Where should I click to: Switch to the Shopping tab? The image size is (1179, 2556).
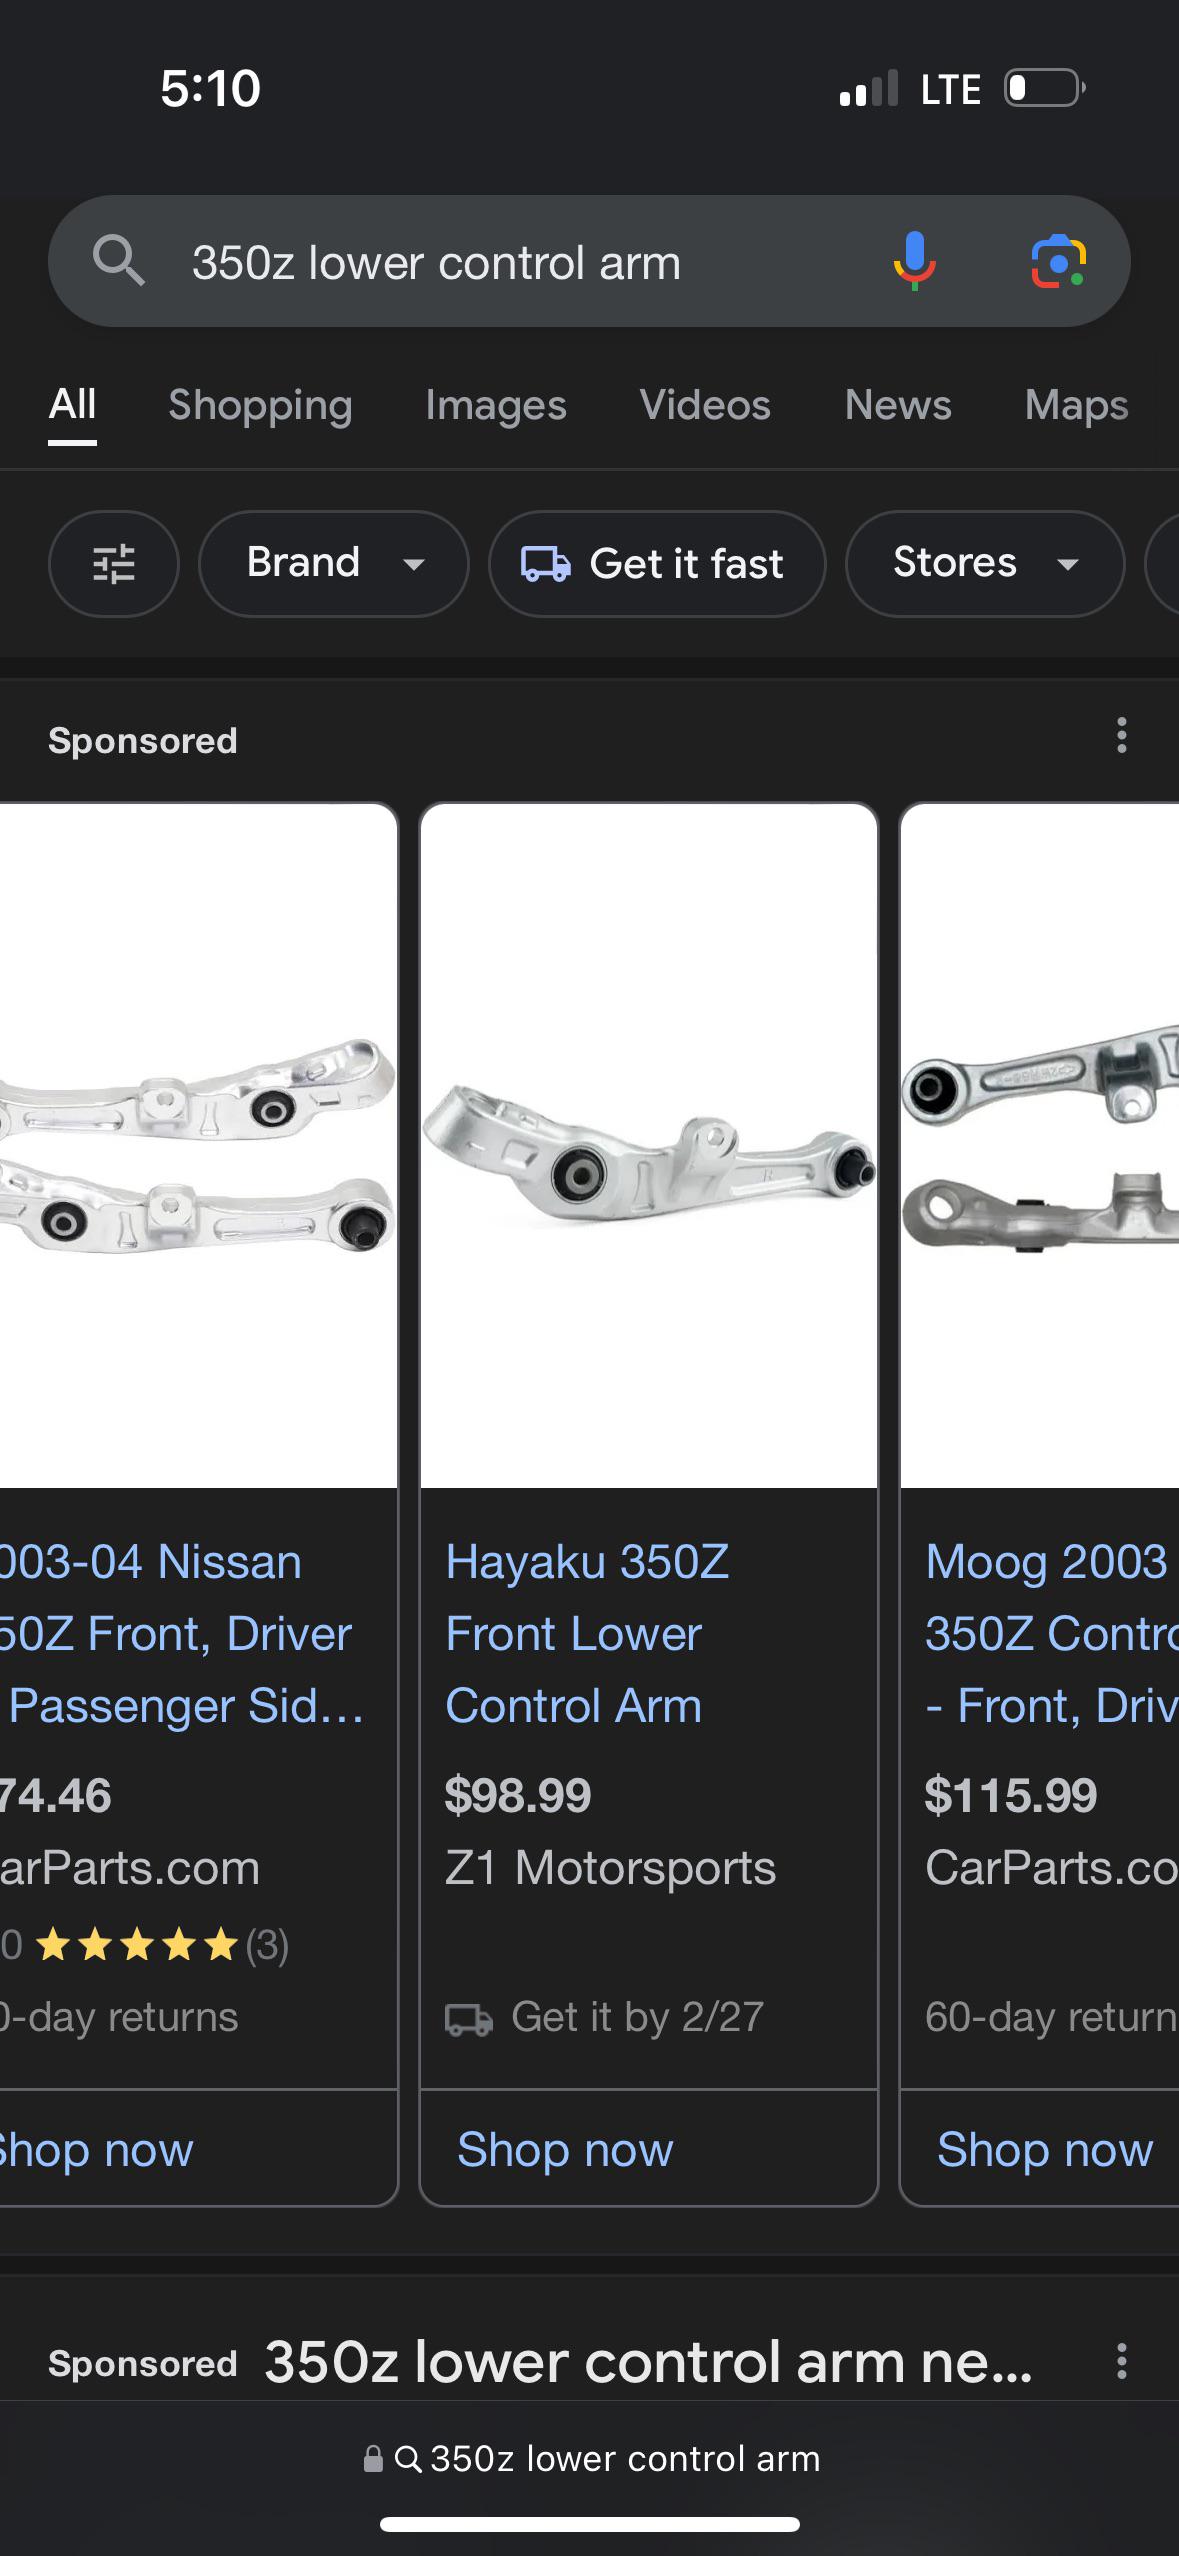click(260, 406)
